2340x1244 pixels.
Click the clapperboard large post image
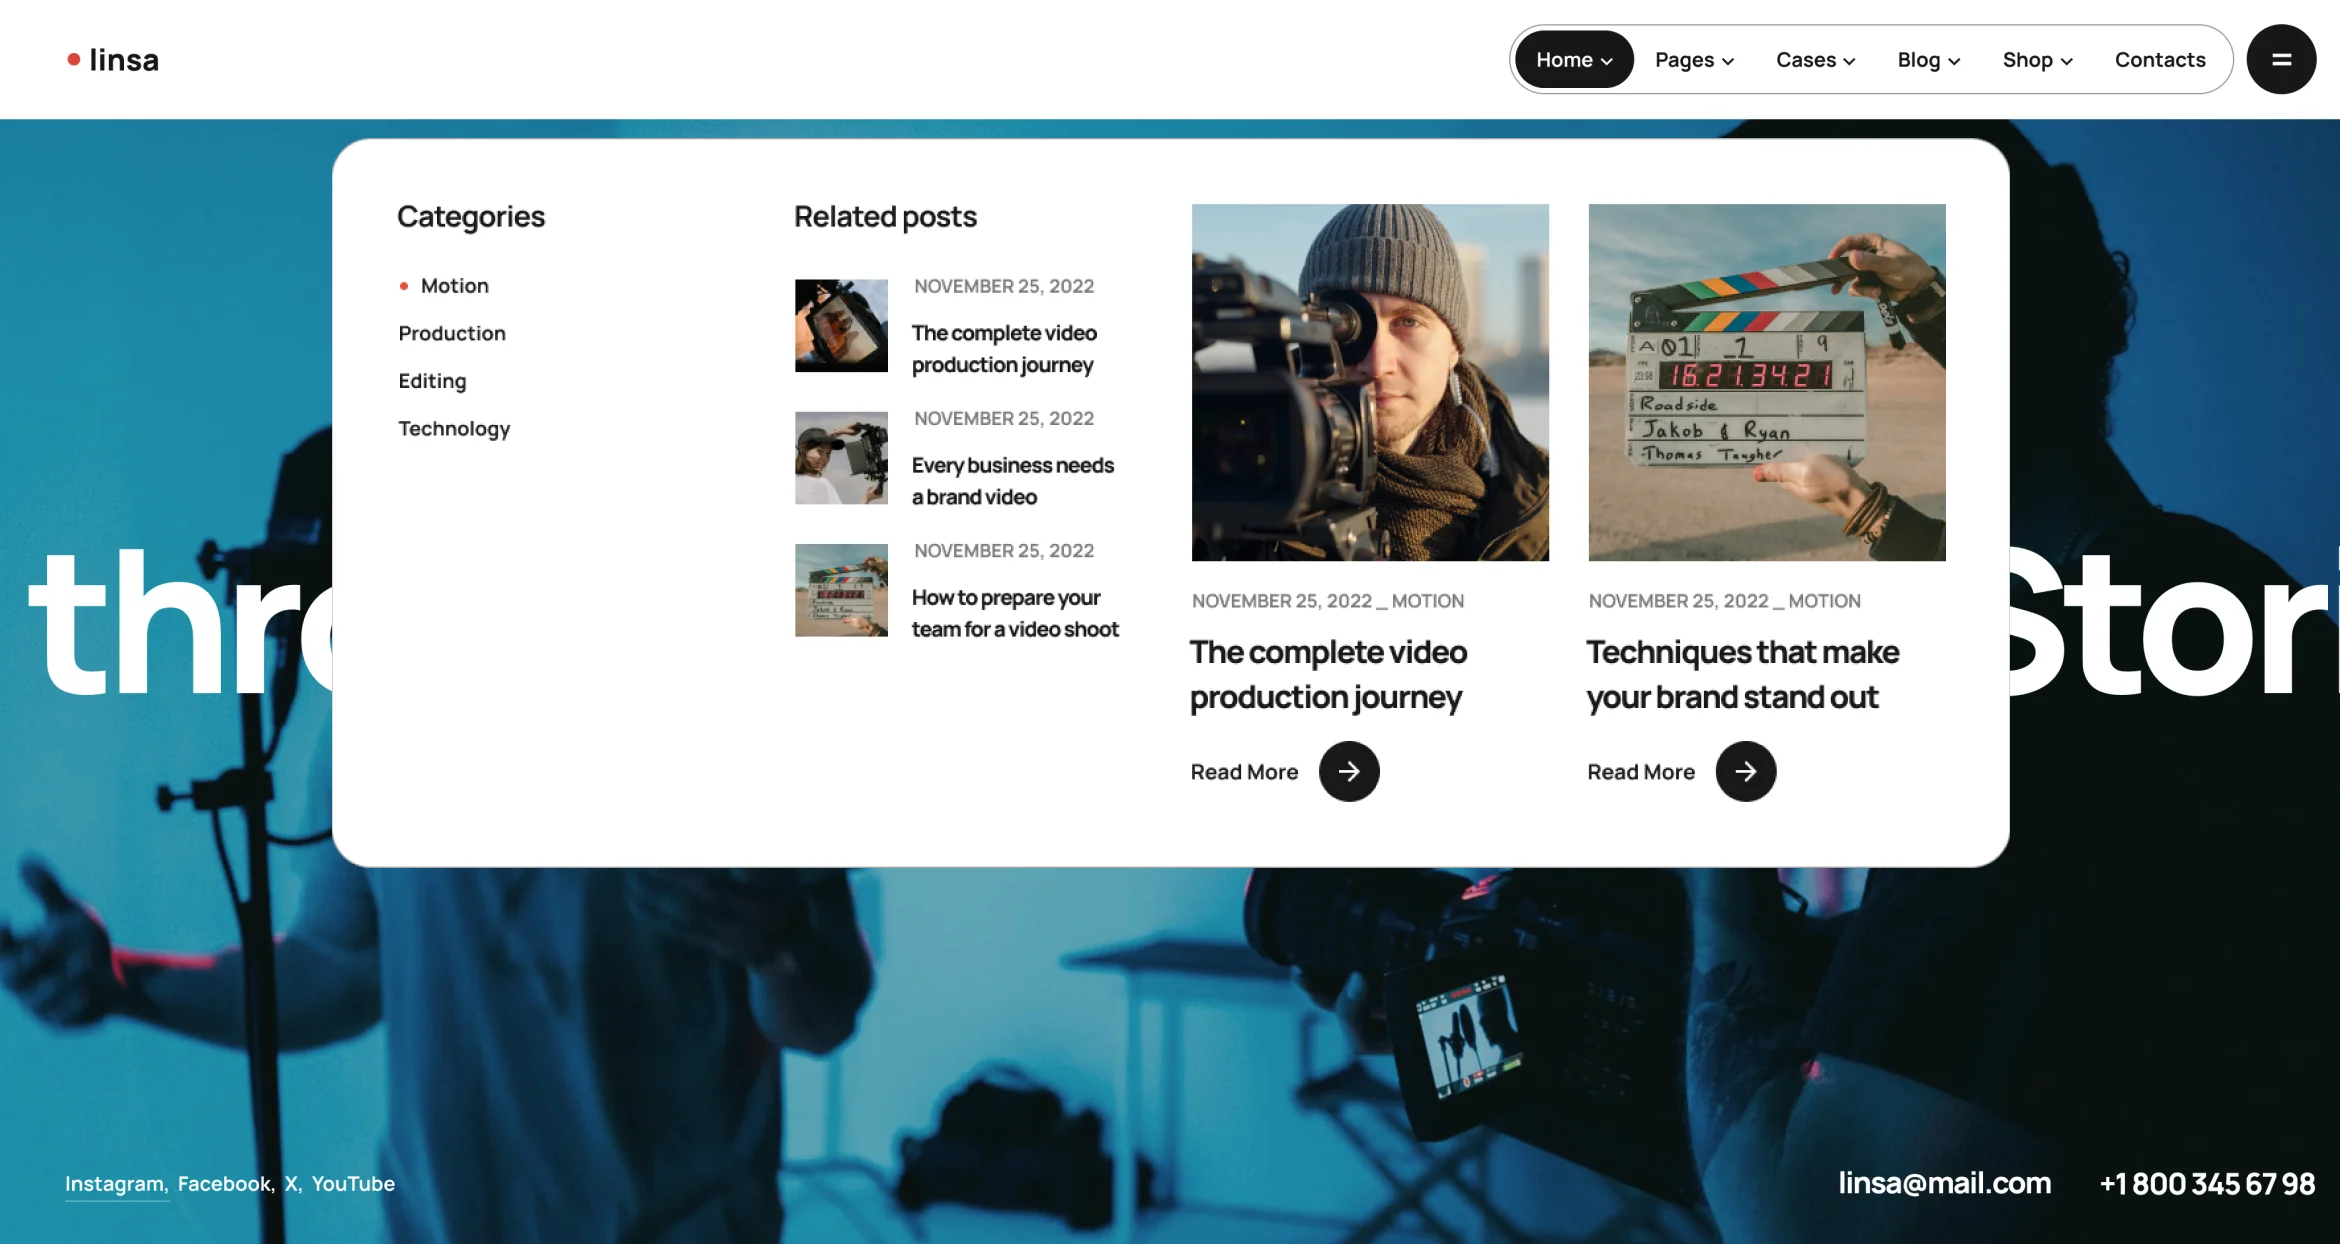[x=1766, y=382]
